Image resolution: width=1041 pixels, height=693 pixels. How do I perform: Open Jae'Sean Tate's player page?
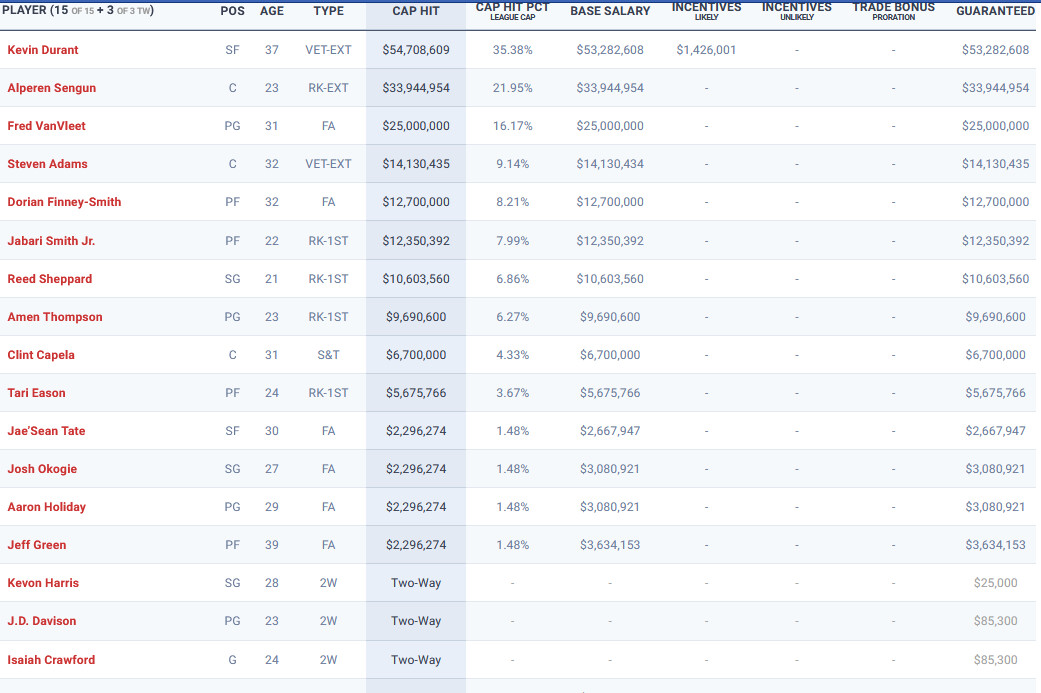46,431
